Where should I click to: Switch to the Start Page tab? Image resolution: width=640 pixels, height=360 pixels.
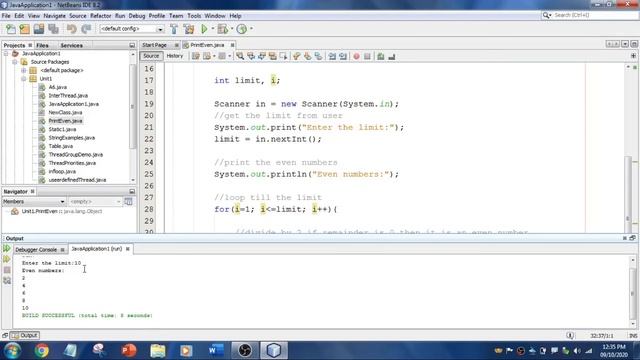(x=154, y=45)
